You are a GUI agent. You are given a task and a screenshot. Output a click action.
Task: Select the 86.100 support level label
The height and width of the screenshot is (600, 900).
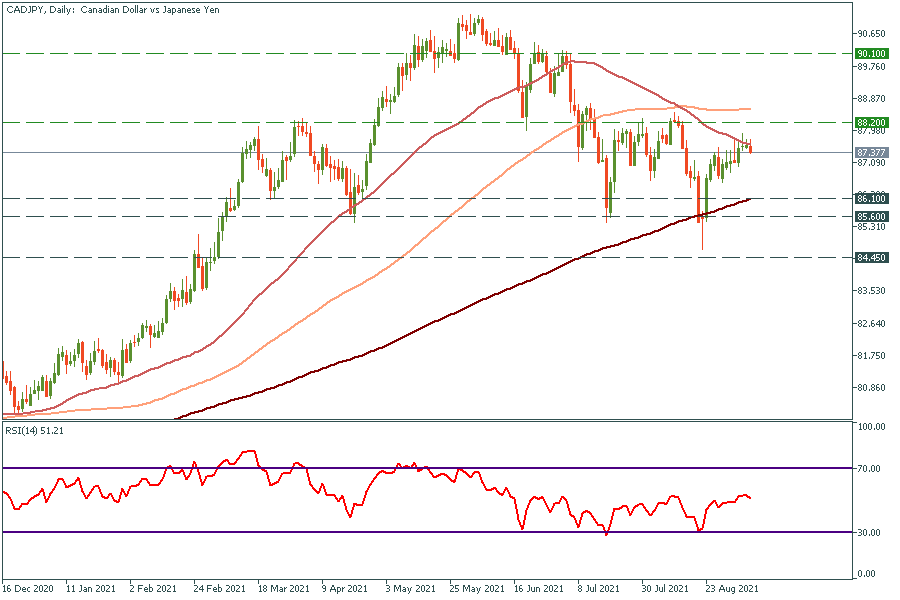[x=871, y=199]
